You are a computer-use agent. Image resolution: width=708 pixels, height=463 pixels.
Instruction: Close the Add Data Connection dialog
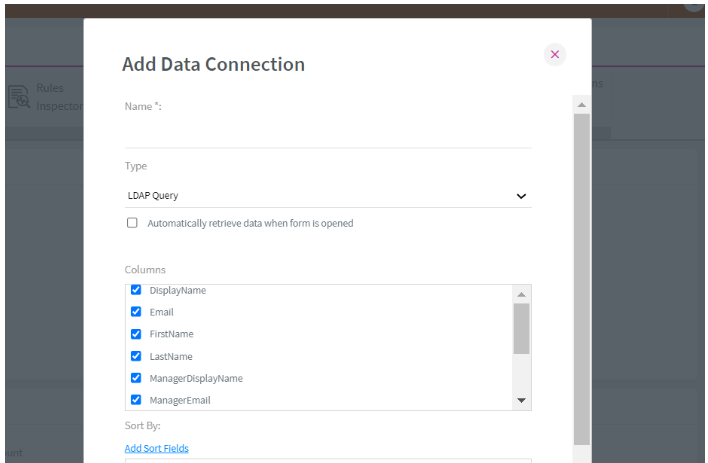pyautogui.click(x=555, y=54)
